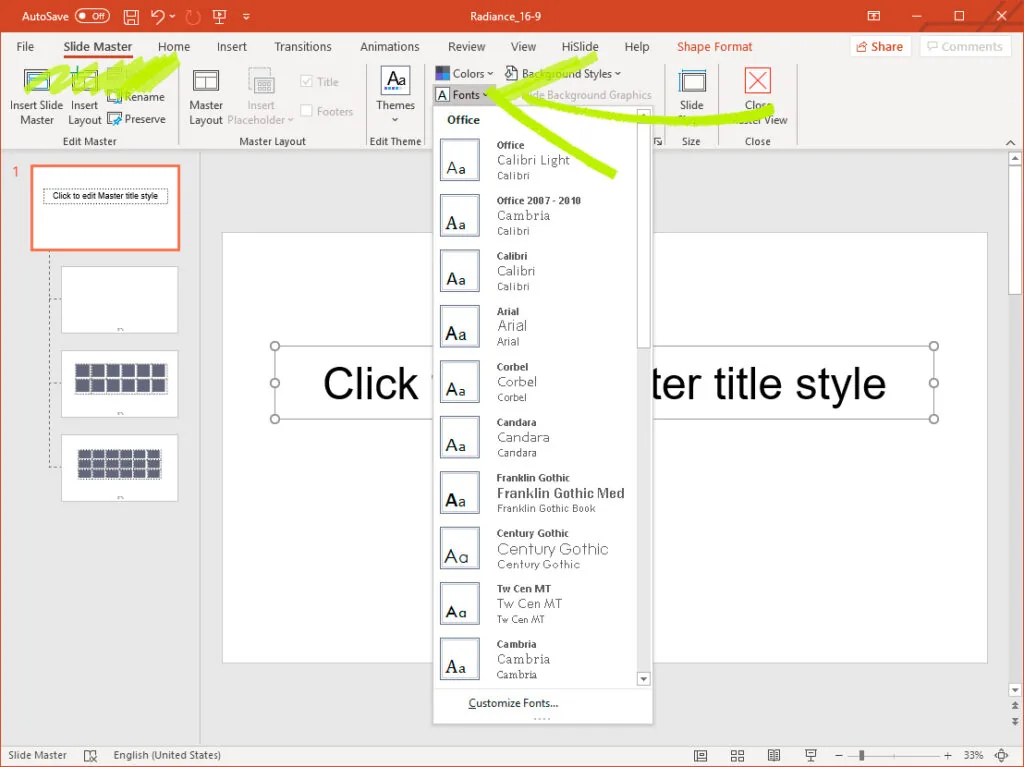Open Customize Quick Access Toolbar arrow
The height and width of the screenshot is (767, 1024).
pyautogui.click(x=246, y=16)
